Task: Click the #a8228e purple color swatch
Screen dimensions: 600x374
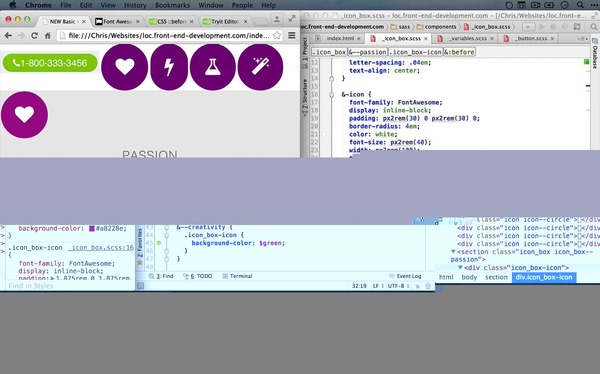Action: 92,229
